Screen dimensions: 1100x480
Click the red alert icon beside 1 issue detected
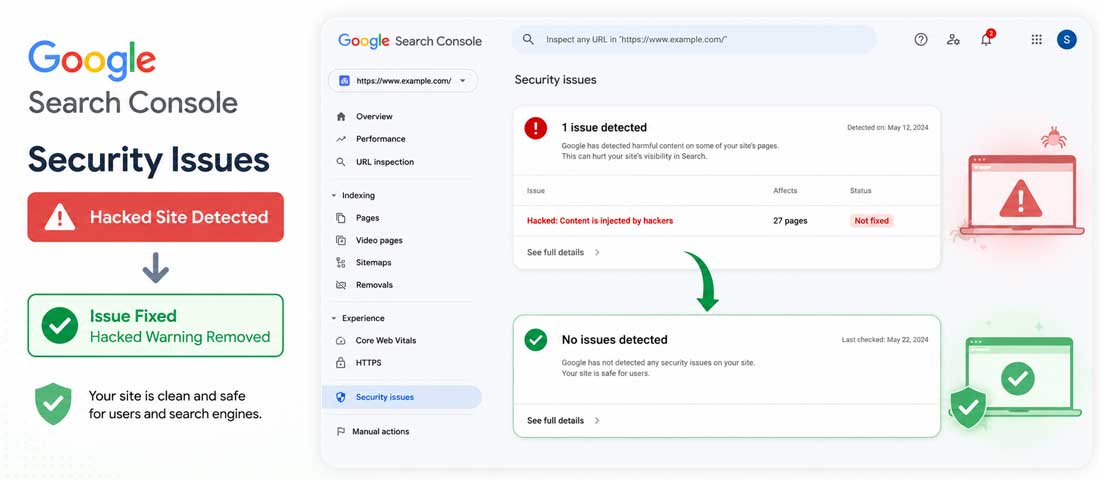(x=535, y=128)
